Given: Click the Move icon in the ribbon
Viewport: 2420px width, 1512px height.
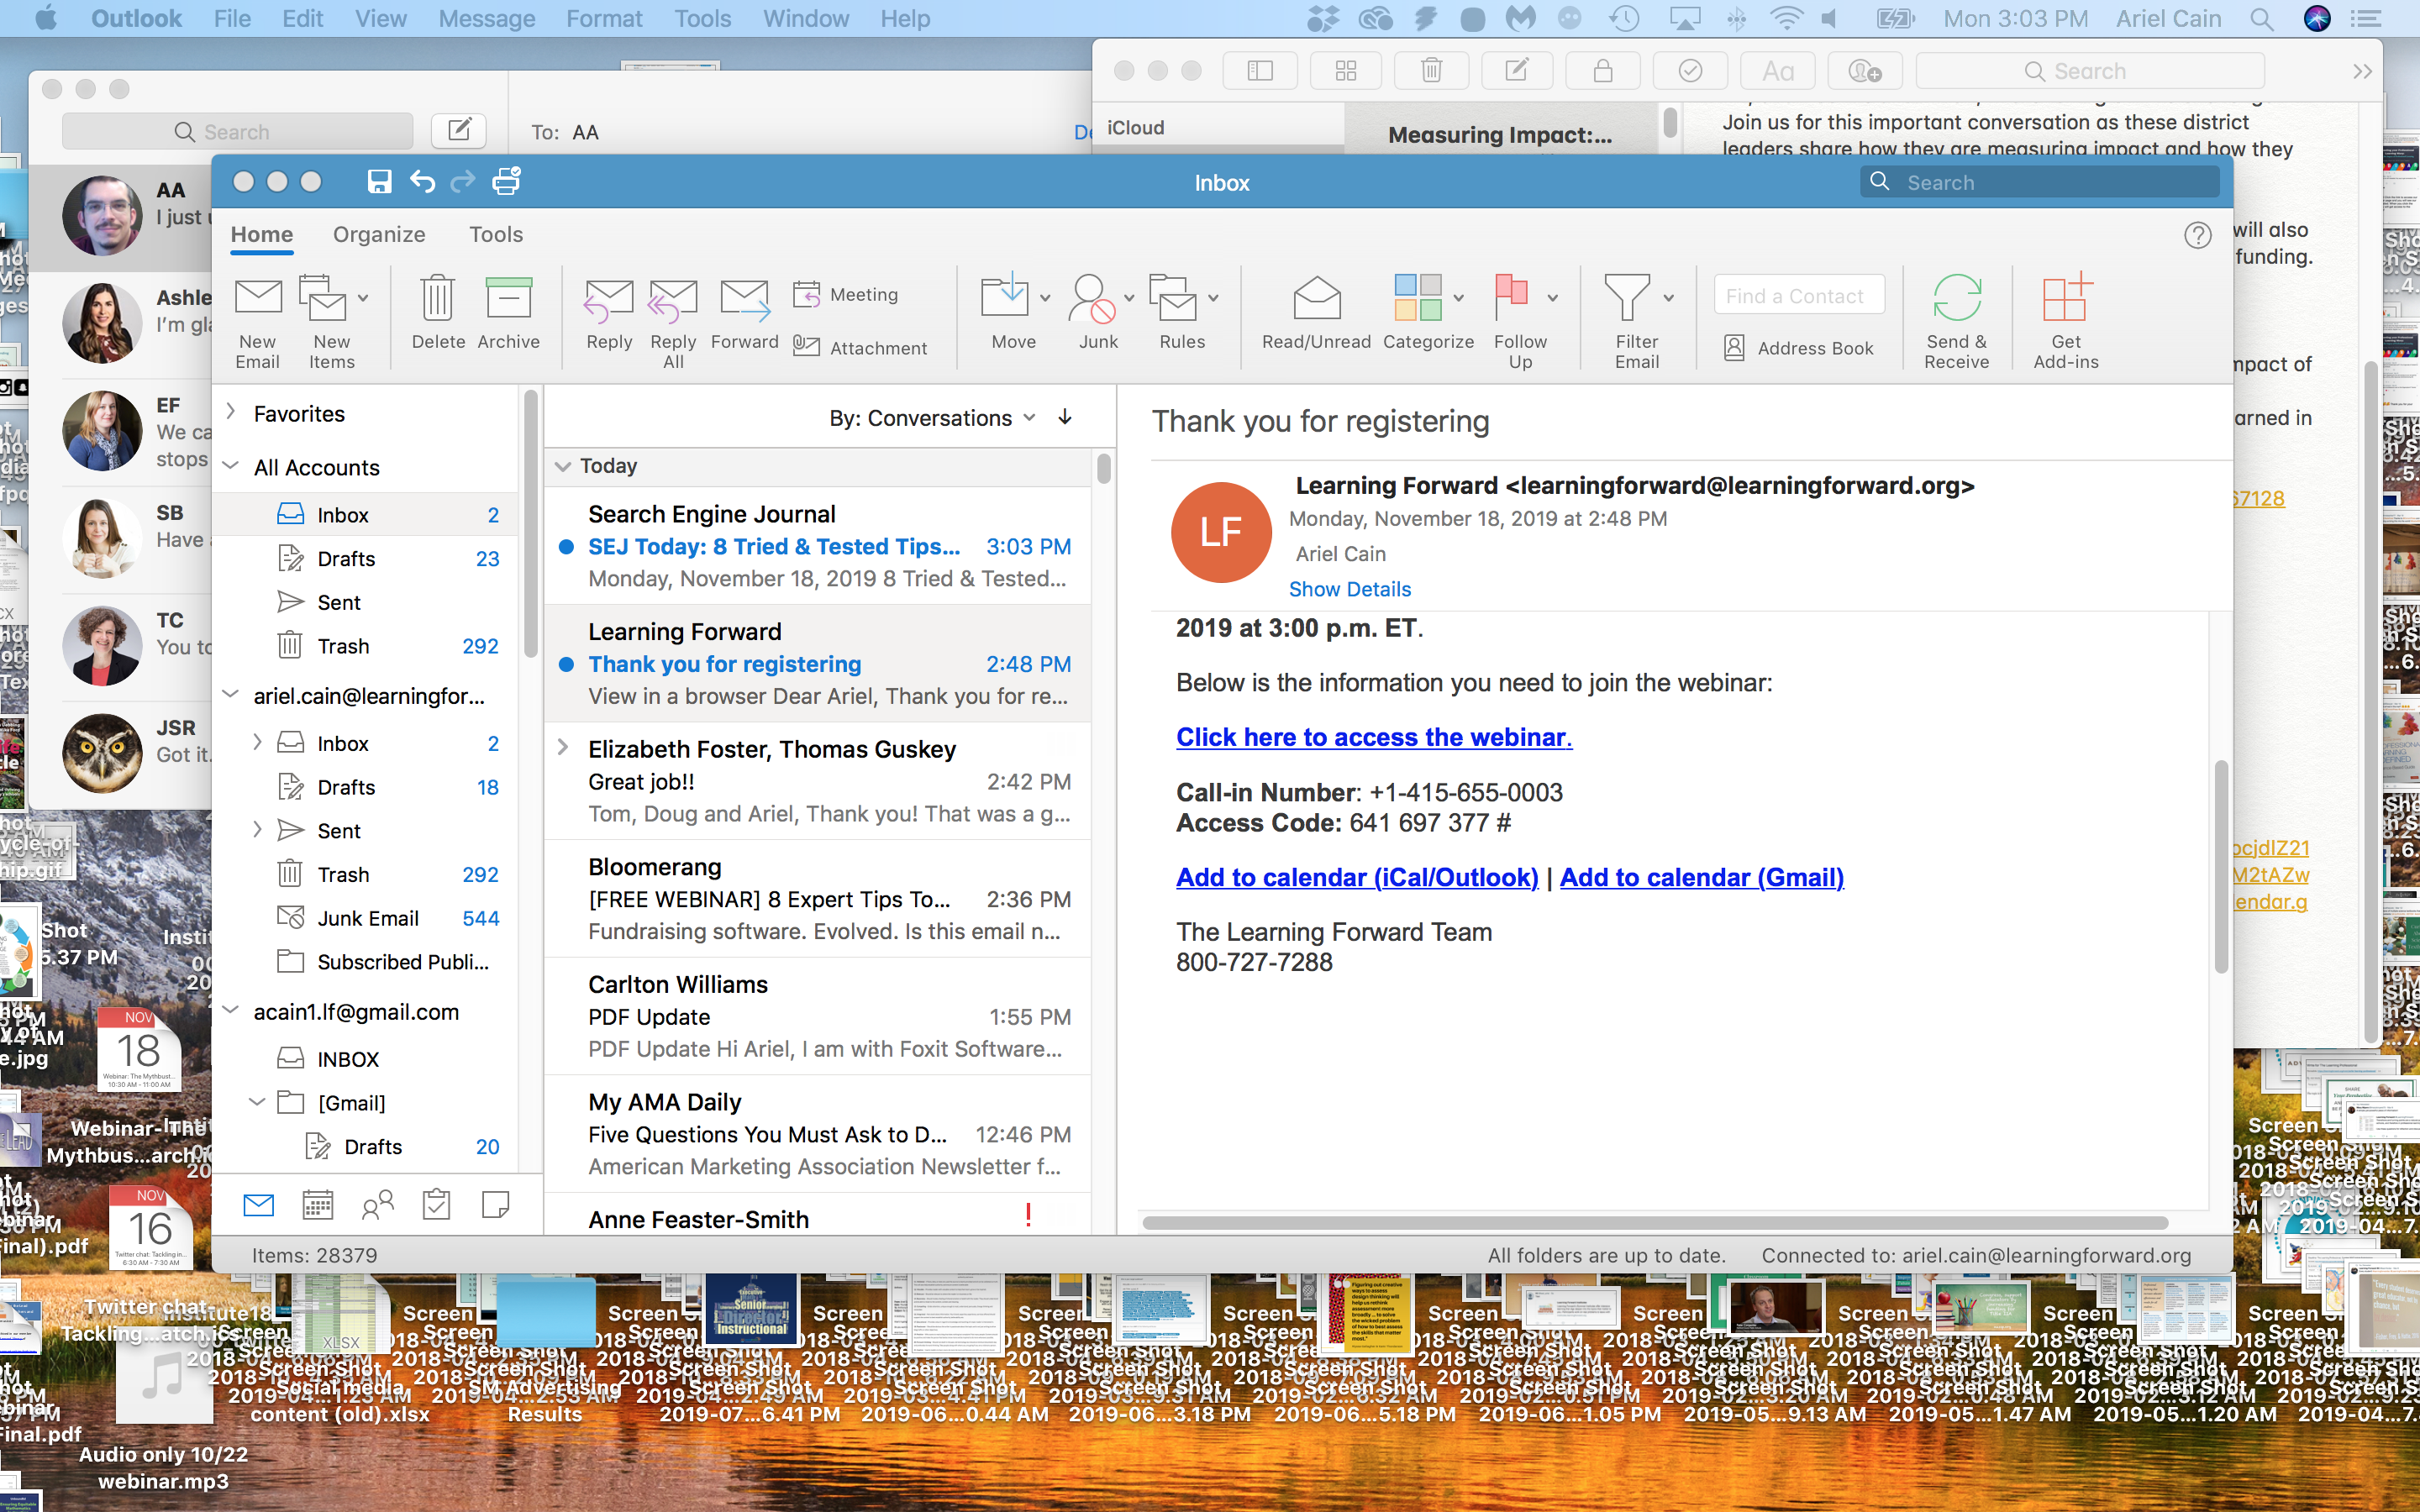Looking at the screenshot, I should click(x=1005, y=296).
